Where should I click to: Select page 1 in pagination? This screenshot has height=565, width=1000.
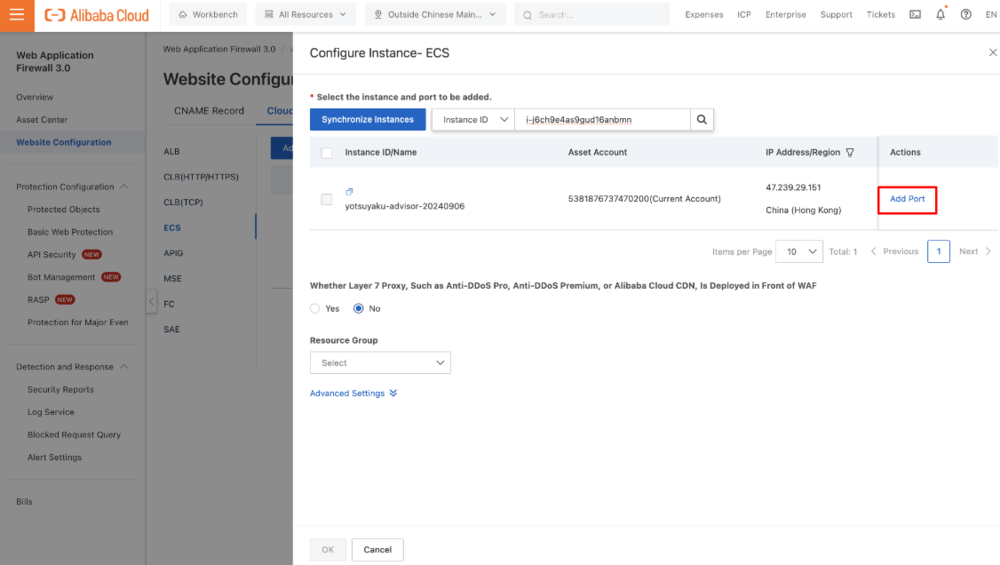coord(938,251)
